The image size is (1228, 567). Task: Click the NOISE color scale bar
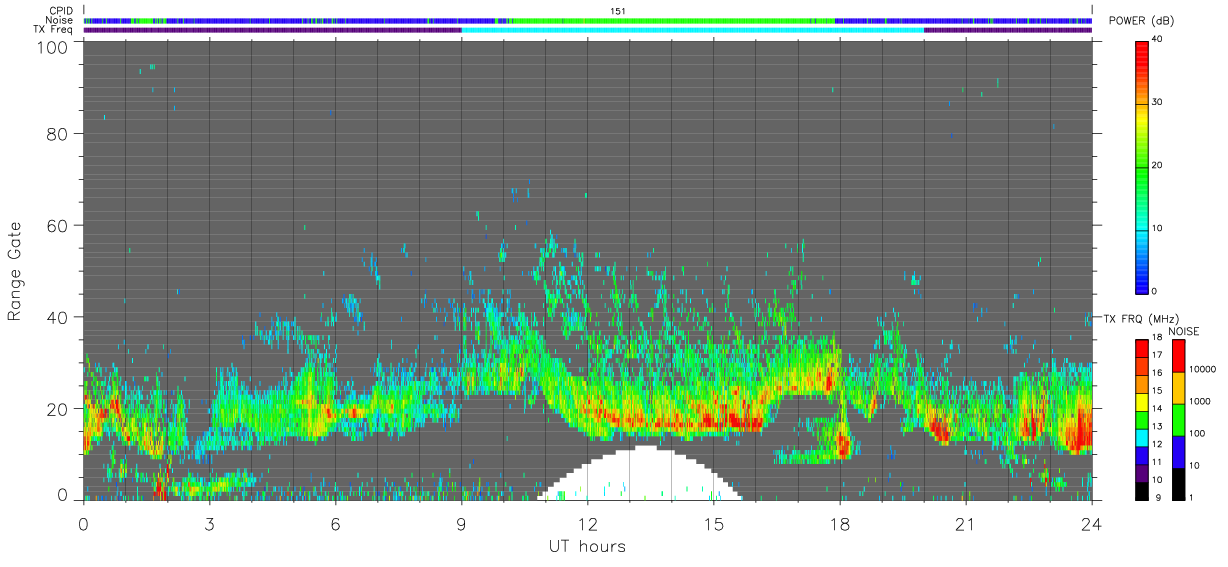click(x=1178, y=420)
